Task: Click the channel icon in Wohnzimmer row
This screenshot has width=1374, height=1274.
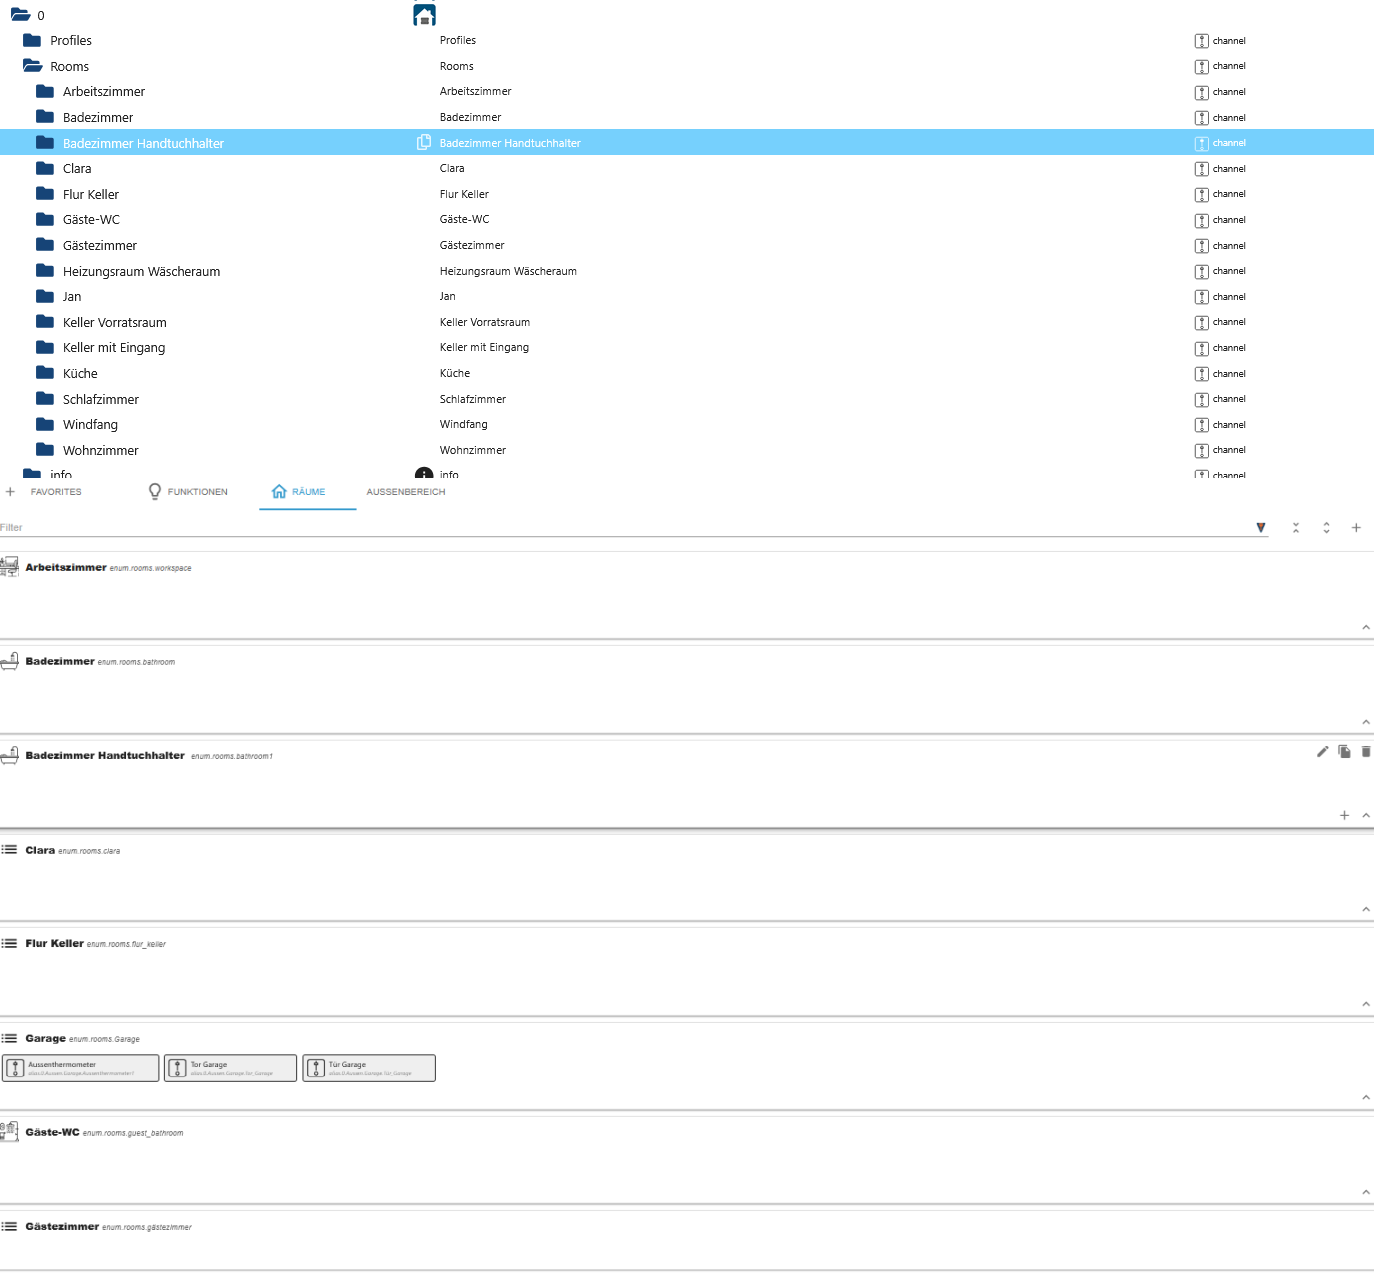Action: click(1202, 450)
